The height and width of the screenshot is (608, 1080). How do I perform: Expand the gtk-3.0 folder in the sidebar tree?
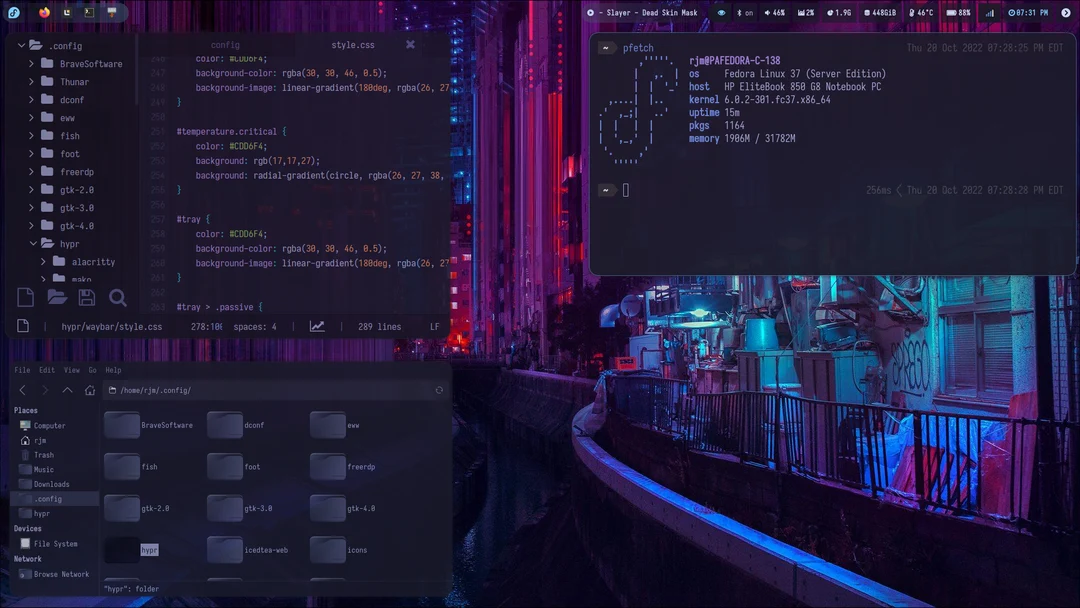30,207
